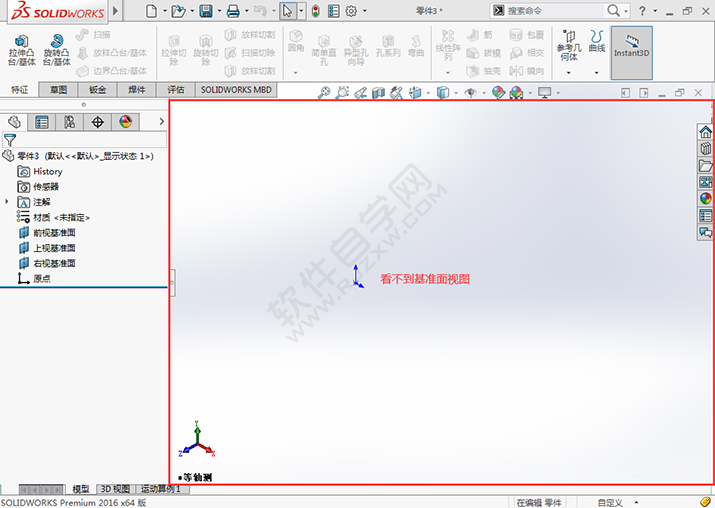Open the 参考几何体 reference geometry dropdown
This screenshot has width=715, height=508.
click(x=567, y=50)
